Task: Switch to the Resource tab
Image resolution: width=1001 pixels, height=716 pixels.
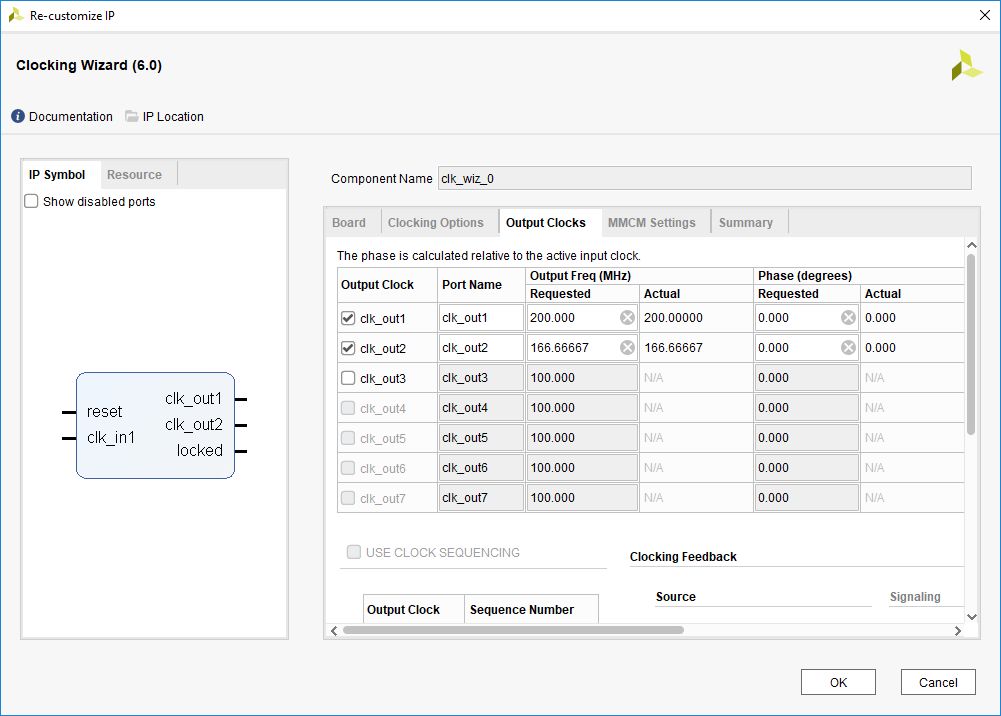Action: coord(135,175)
